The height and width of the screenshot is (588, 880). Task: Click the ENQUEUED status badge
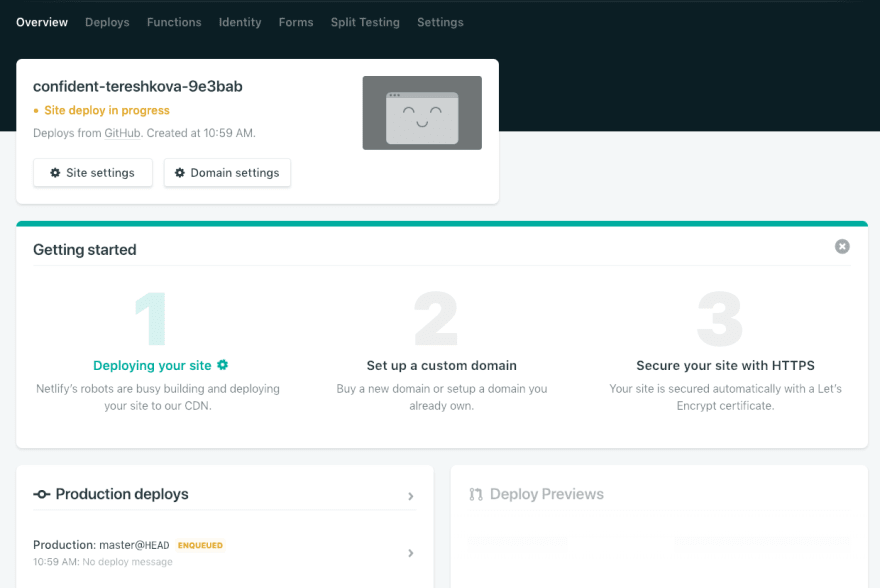coord(200,545)
